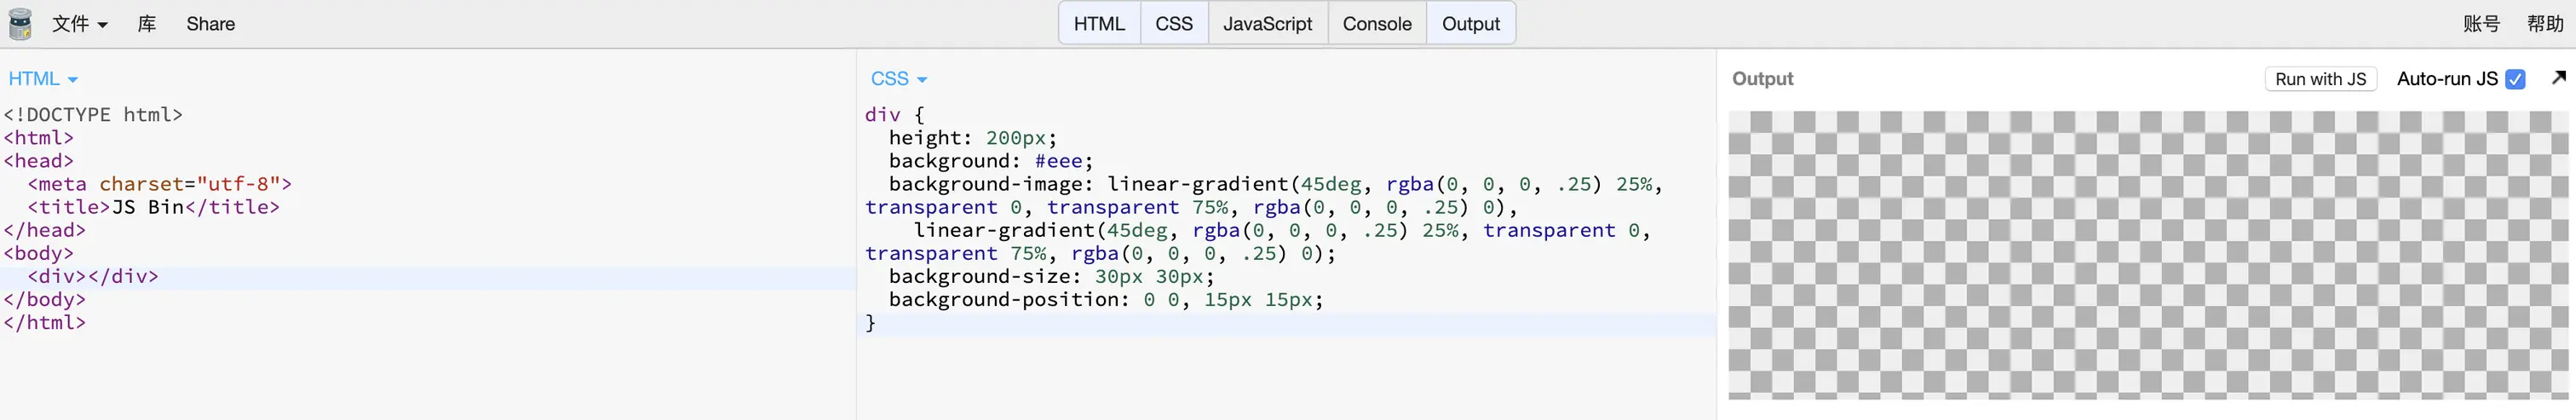Disable the Auto-run JS checkbox
2576x420 pixels.
point(2514,79)
